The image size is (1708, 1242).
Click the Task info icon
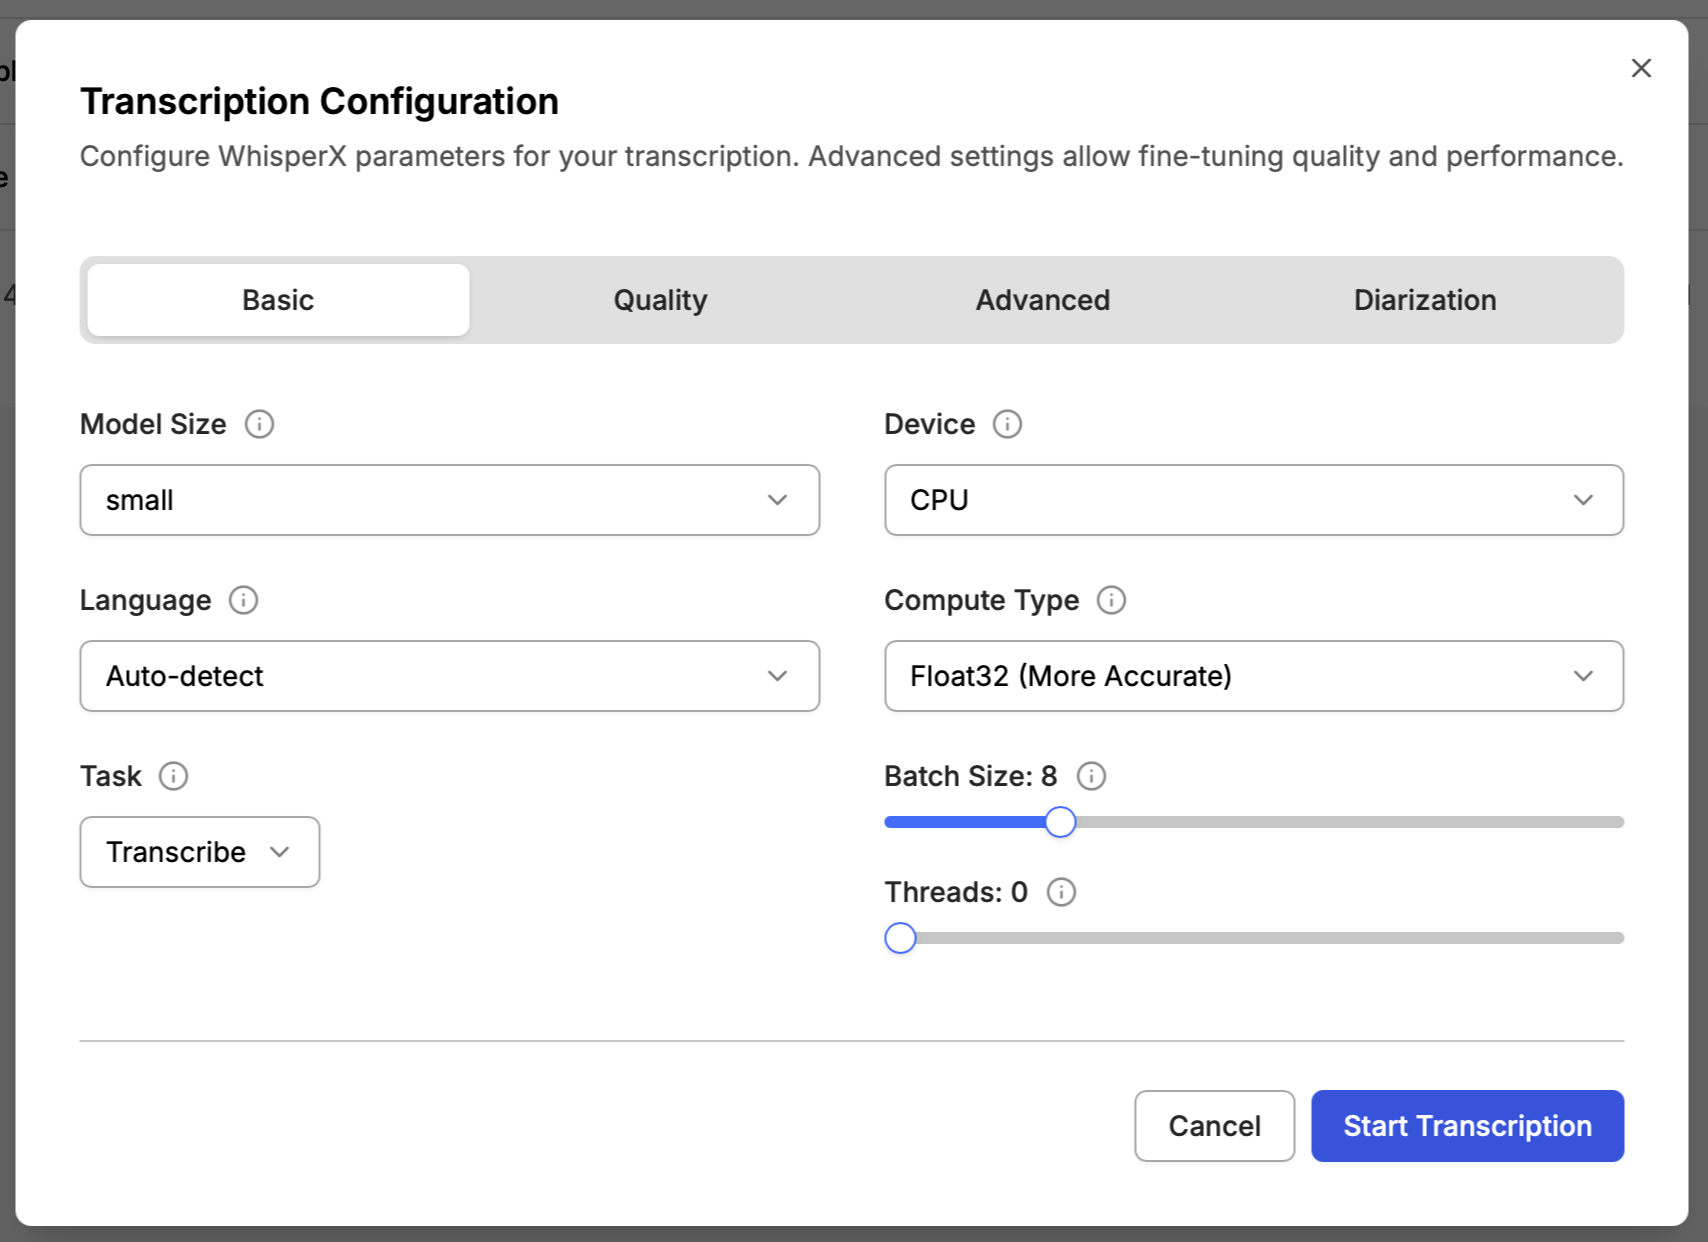(173, 776)
